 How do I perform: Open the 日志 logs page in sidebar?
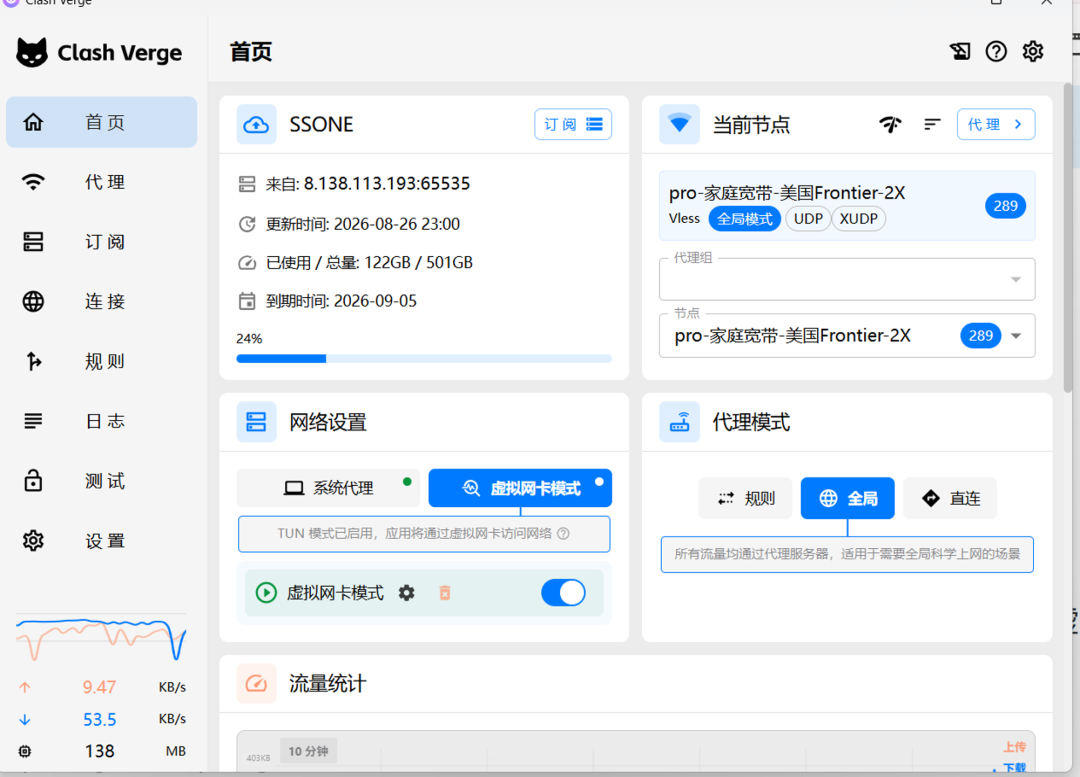pos(101,421)
